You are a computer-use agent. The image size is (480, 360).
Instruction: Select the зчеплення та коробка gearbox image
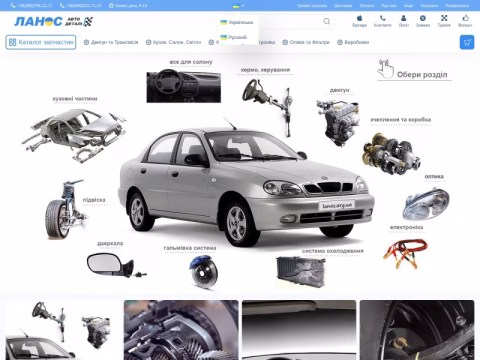coord(391,153)
